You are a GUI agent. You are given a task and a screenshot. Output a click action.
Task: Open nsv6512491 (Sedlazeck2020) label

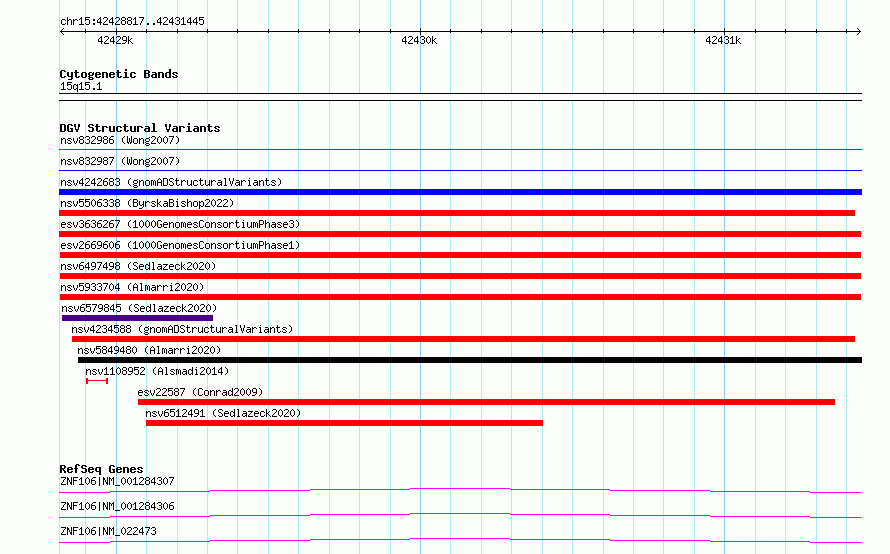pyautogui.click(x=223, y=413)
